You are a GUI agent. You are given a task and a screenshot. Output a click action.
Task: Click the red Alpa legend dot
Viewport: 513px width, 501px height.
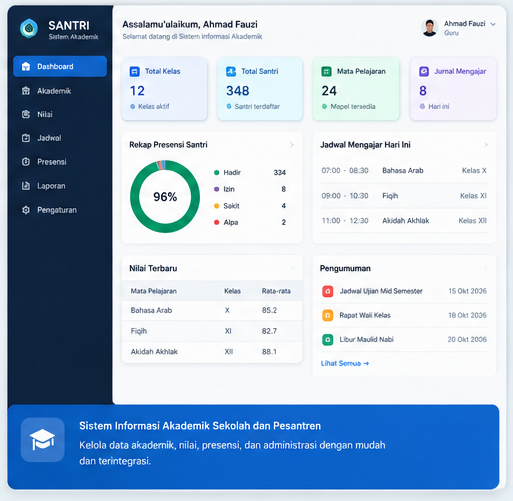[x=217, y=222]
